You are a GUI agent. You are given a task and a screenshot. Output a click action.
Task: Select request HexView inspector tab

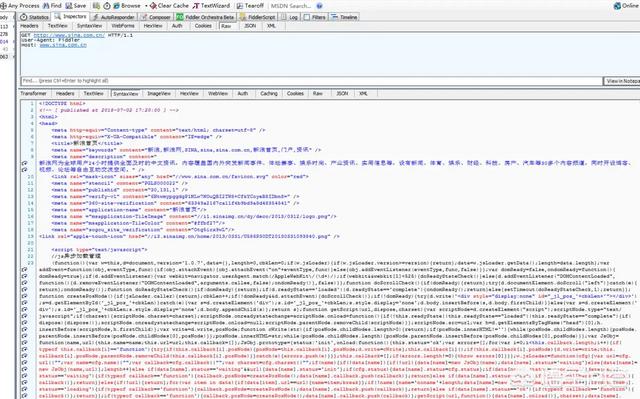153,26
